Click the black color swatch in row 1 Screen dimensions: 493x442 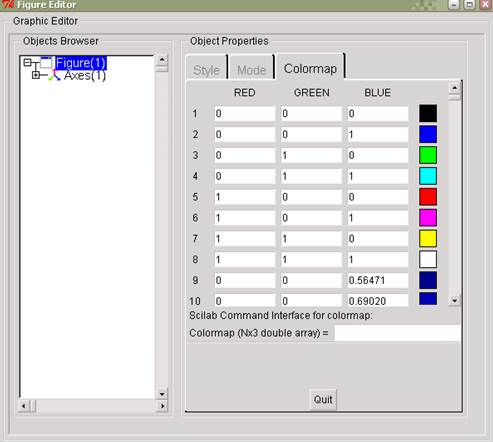tap(428, 113)
